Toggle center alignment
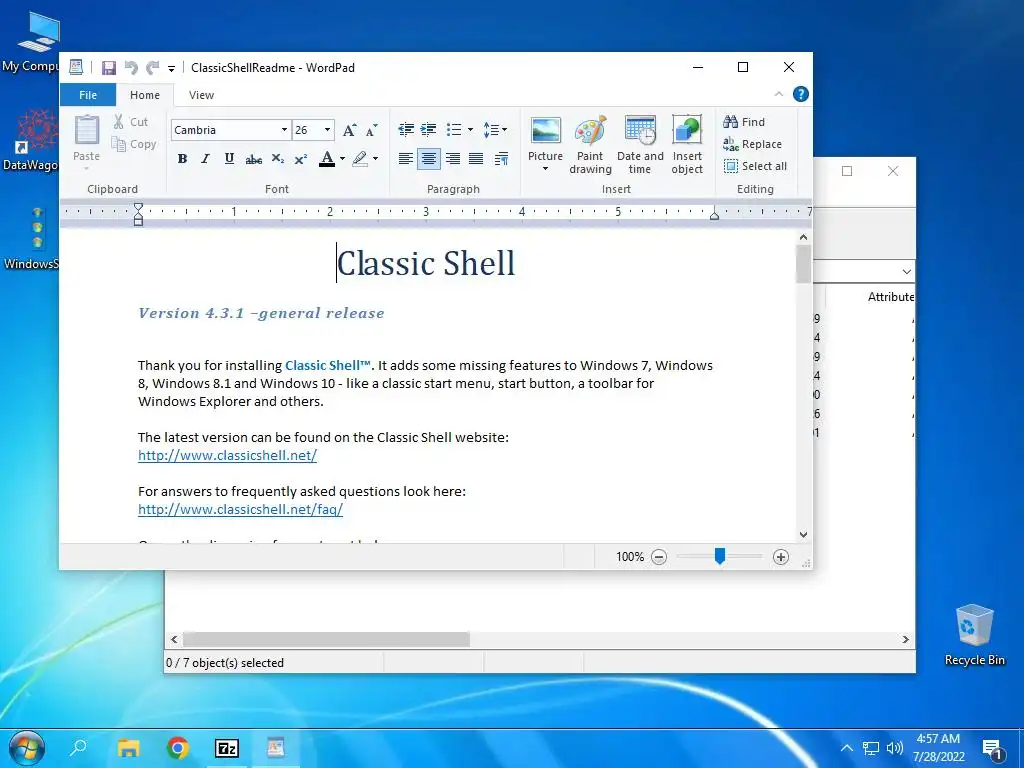1024x768 pixels. 429,159
